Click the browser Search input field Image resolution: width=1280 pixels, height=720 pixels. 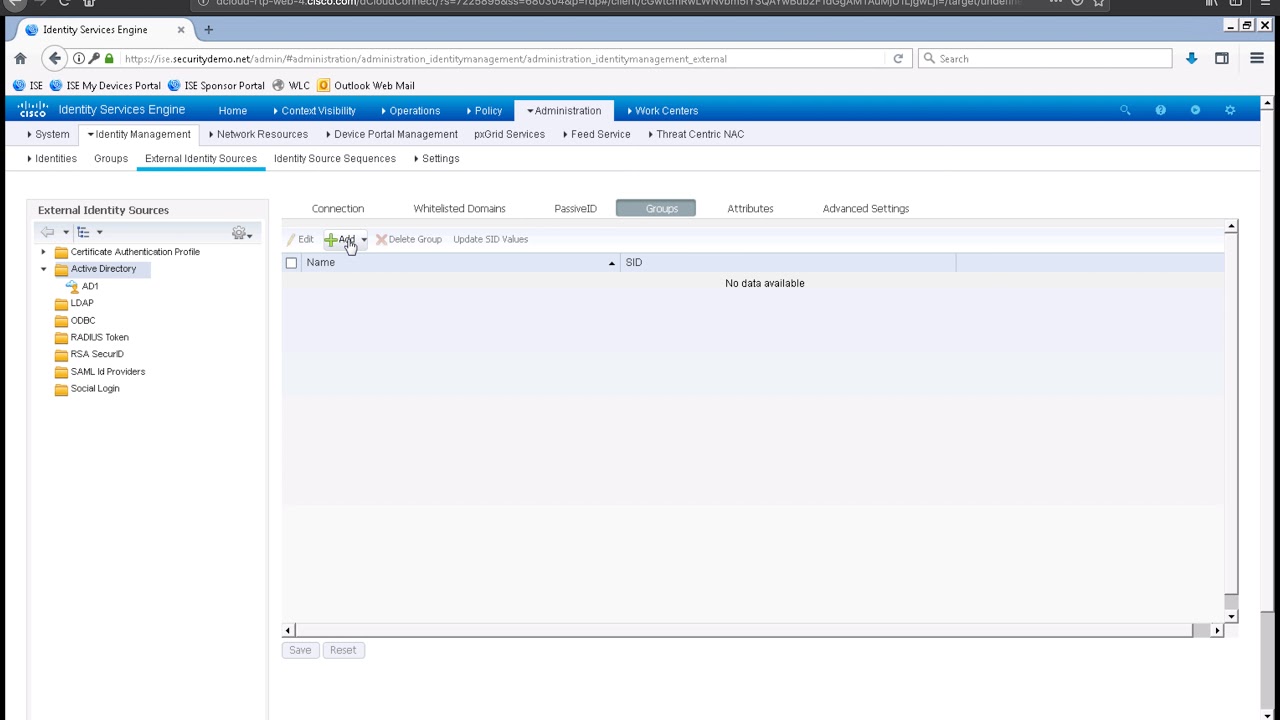(1045, 59)
